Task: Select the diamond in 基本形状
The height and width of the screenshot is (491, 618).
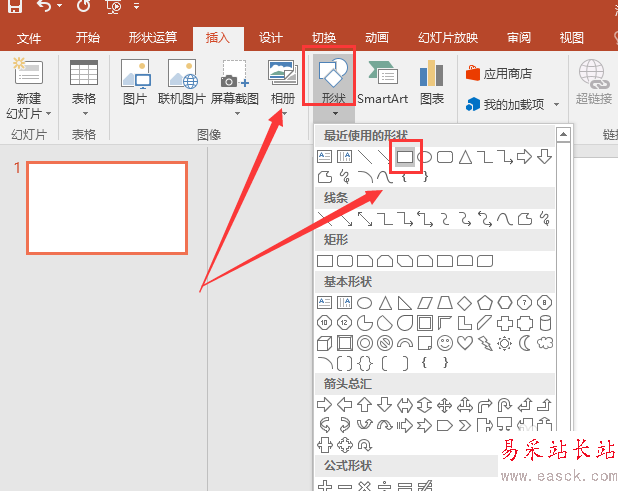Action: (x=465, y=303)
